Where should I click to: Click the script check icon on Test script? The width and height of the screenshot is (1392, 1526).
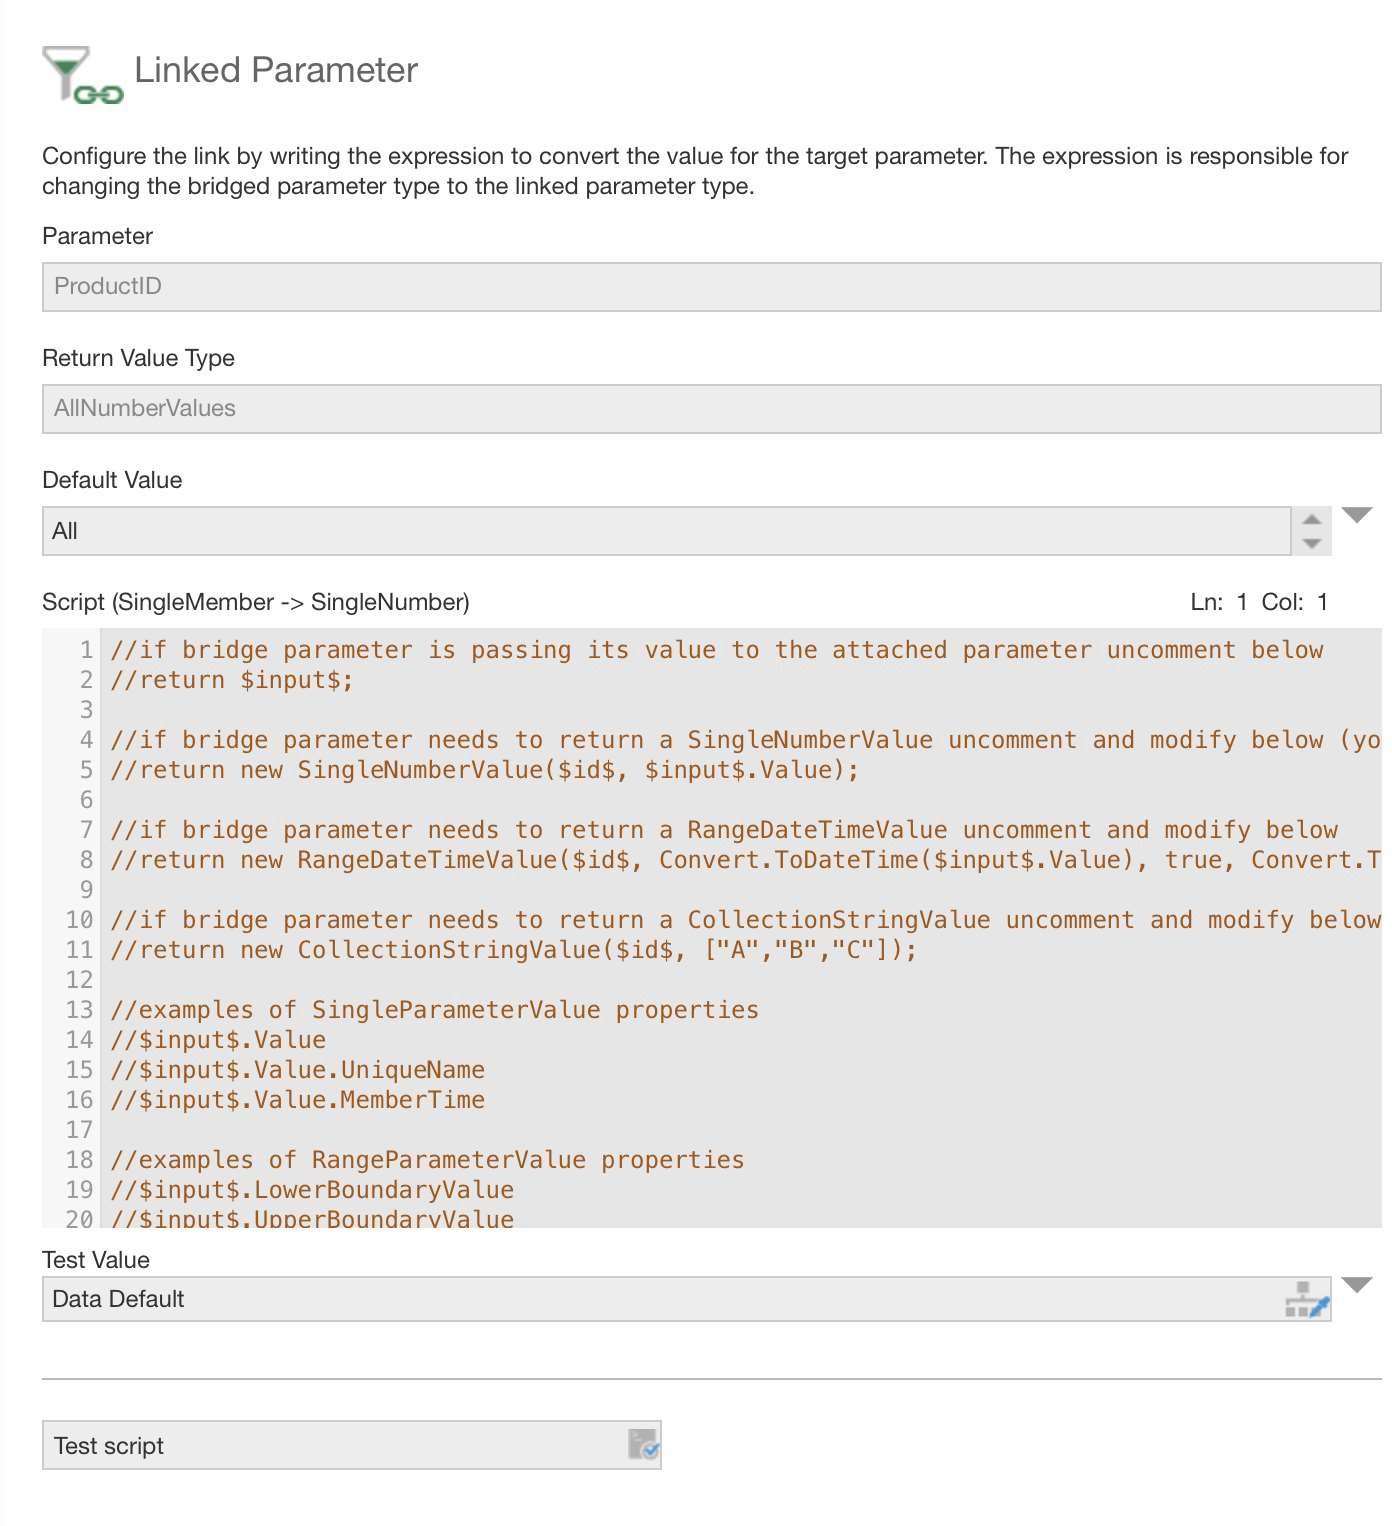[643, 1445]
